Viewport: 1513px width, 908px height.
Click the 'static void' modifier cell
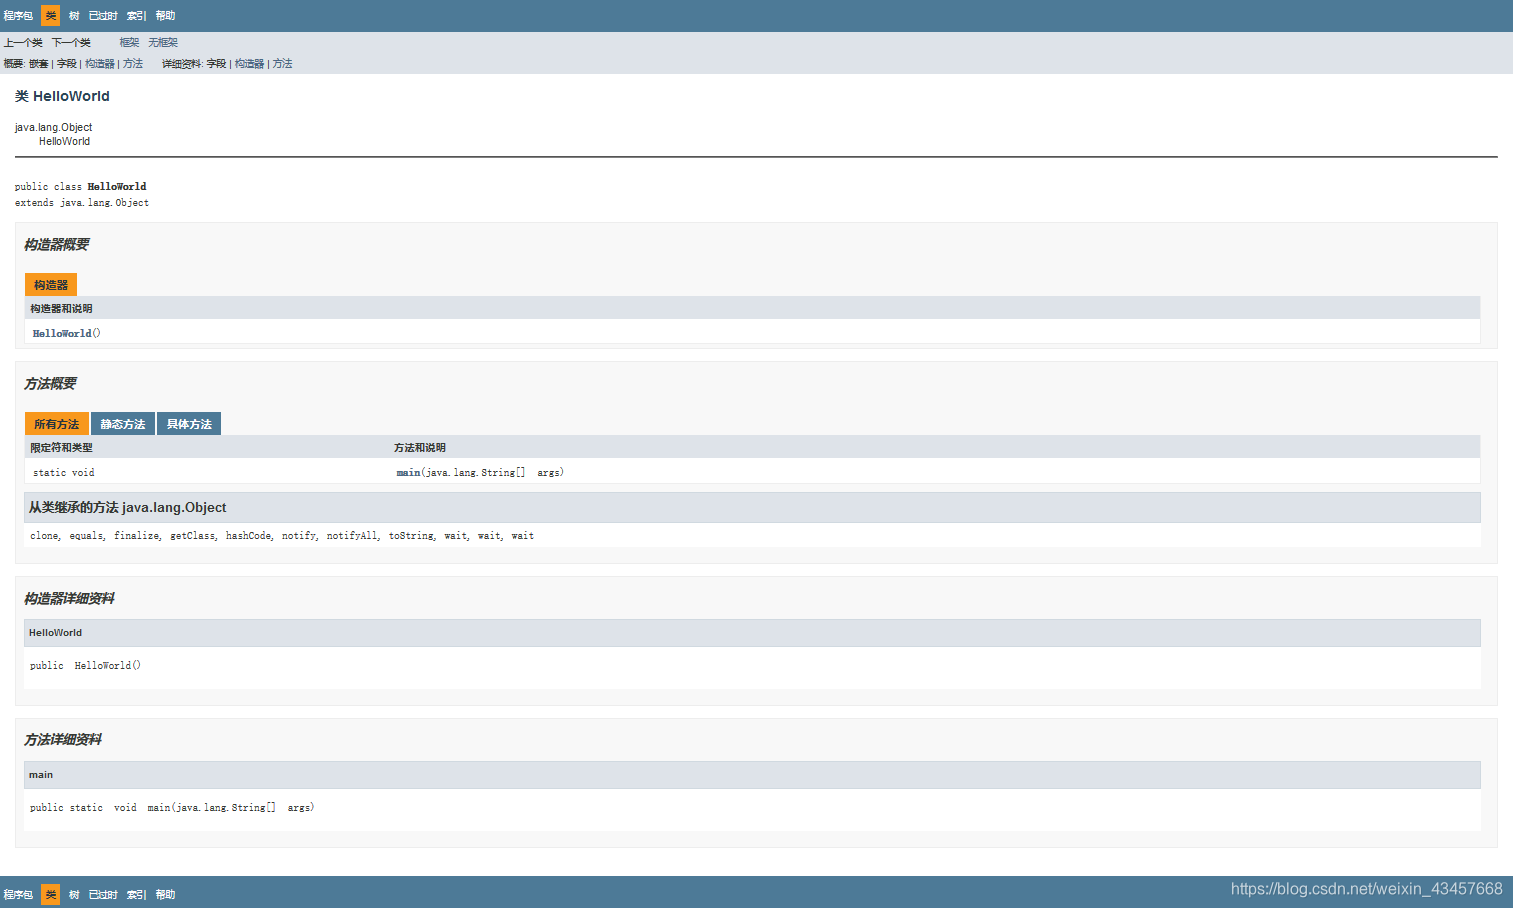(x=64, y=473)
